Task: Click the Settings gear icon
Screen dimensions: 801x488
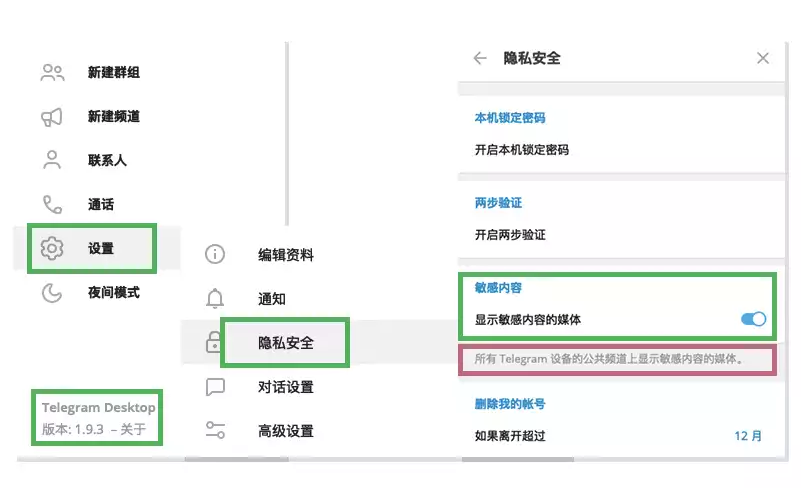Action: click(x=52, y=248)
